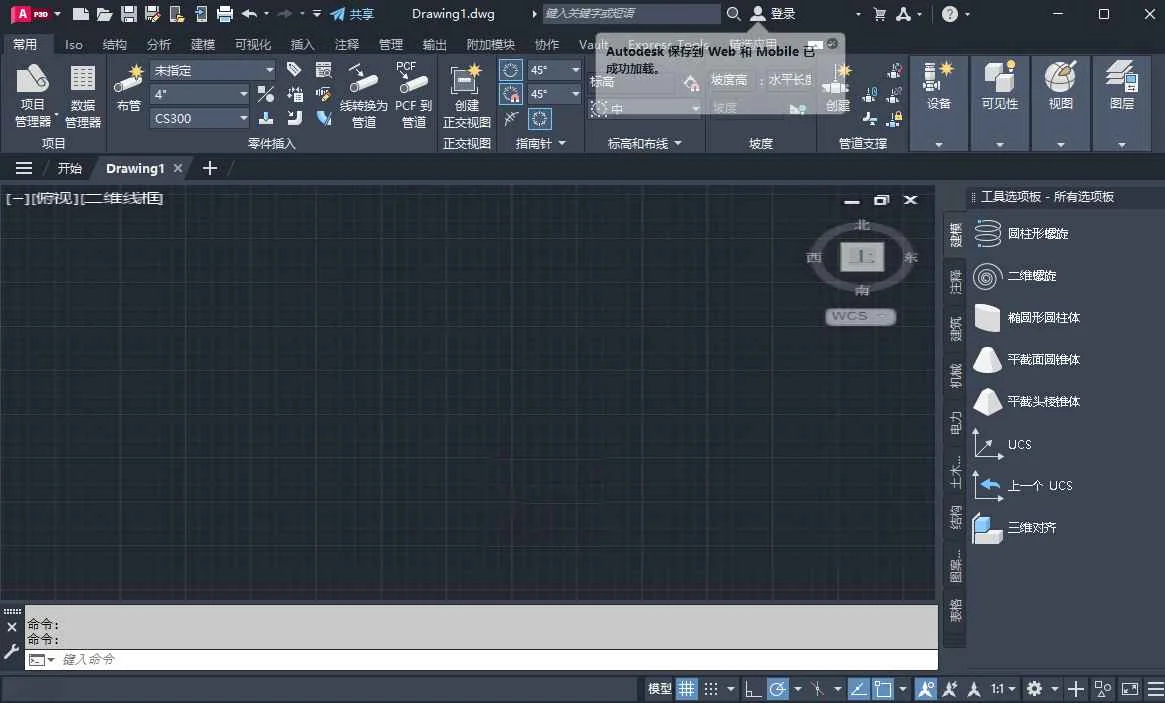Screen dimensions: 1165x703
Task: Click the command line customize wrench icon
Action: tap(11, 652)
